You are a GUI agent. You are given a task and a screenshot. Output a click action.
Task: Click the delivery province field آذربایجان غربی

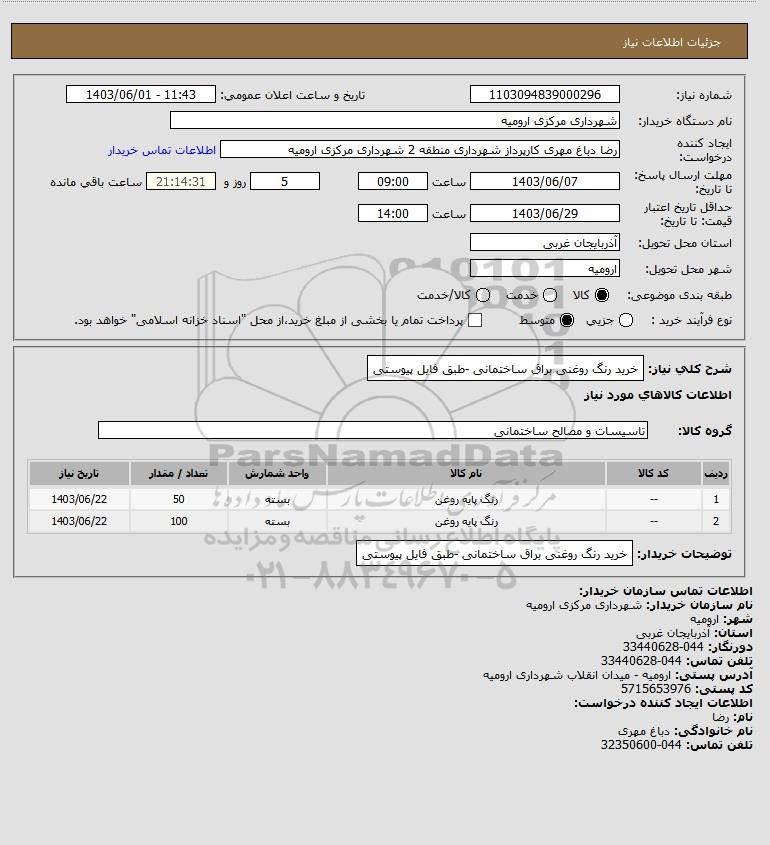[545, 243]
